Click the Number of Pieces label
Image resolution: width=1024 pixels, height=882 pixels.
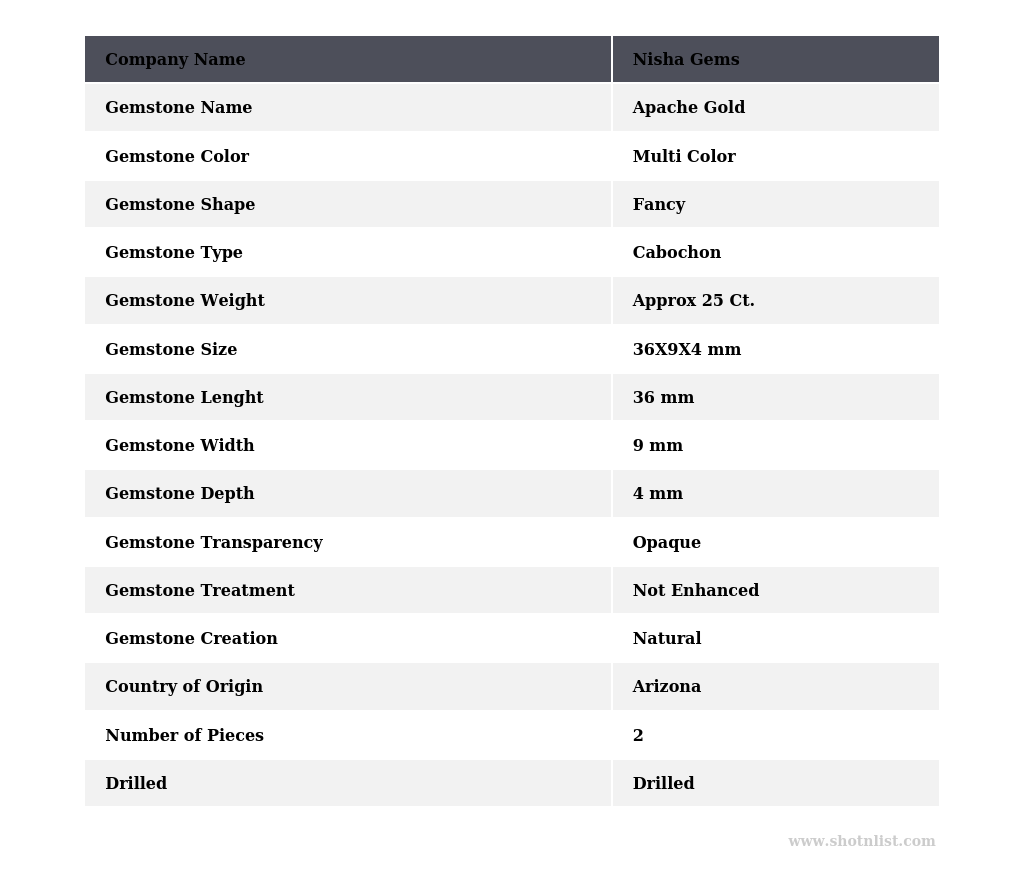pyautogui.click(x=184, y=736)
